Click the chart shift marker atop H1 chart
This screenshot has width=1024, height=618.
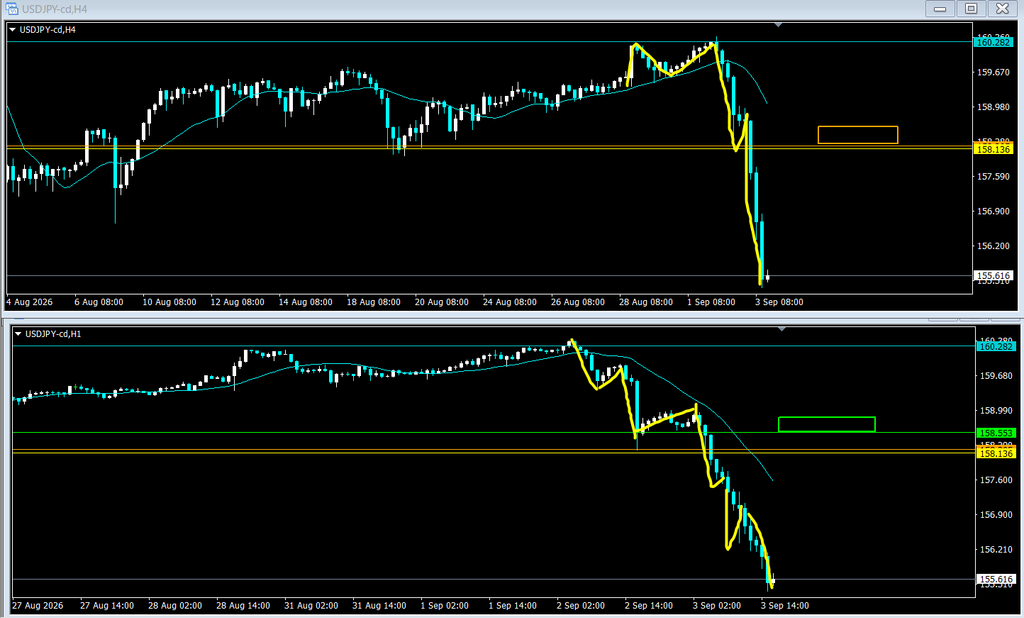point(782,329)
